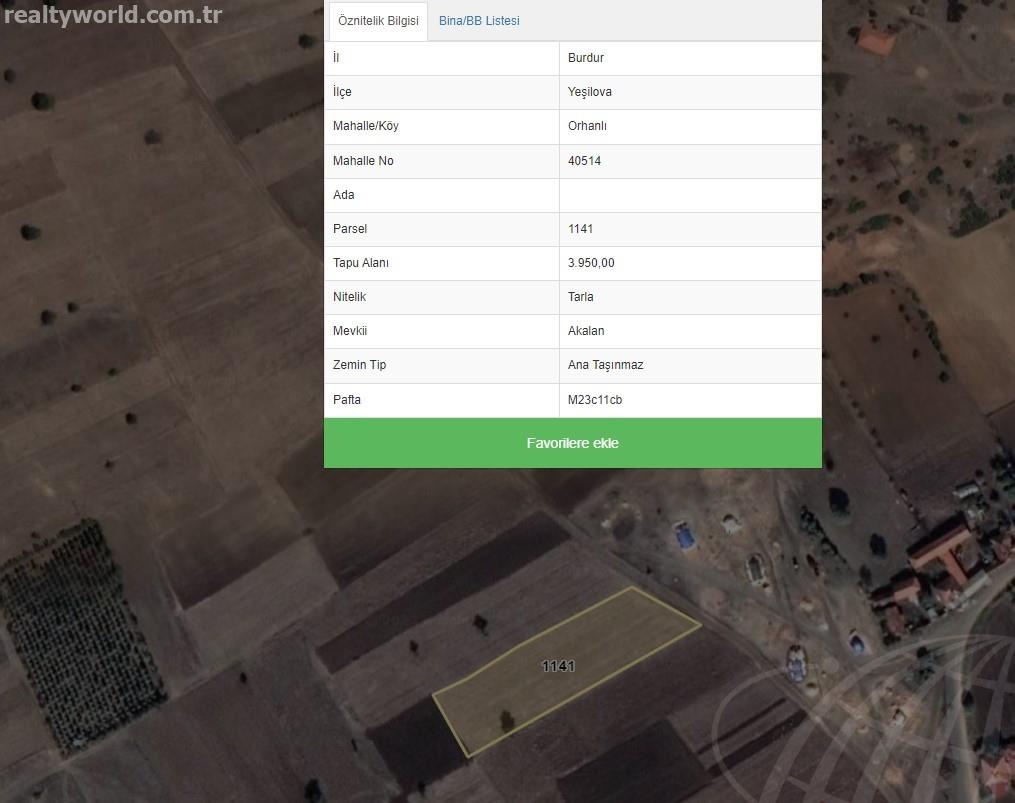Image resolution: width=1015 pixels, height=803 pixels.
Task: Click the 'Mevkii' label cell
Action: click(x=441, y=332)
